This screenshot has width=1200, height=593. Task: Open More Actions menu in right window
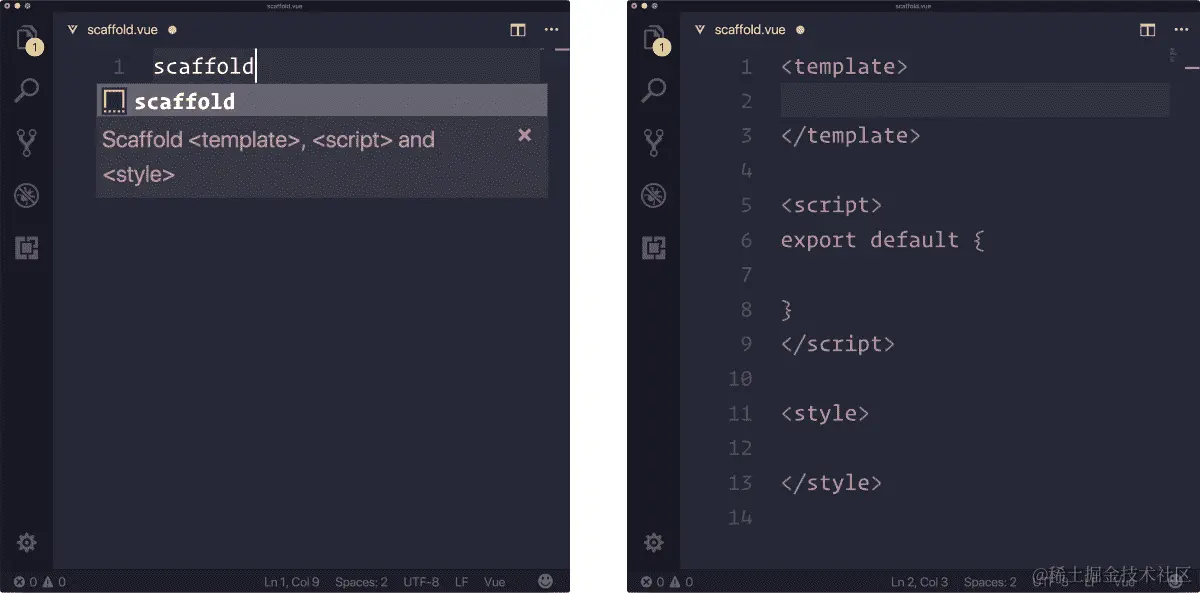coord(1179,30)
